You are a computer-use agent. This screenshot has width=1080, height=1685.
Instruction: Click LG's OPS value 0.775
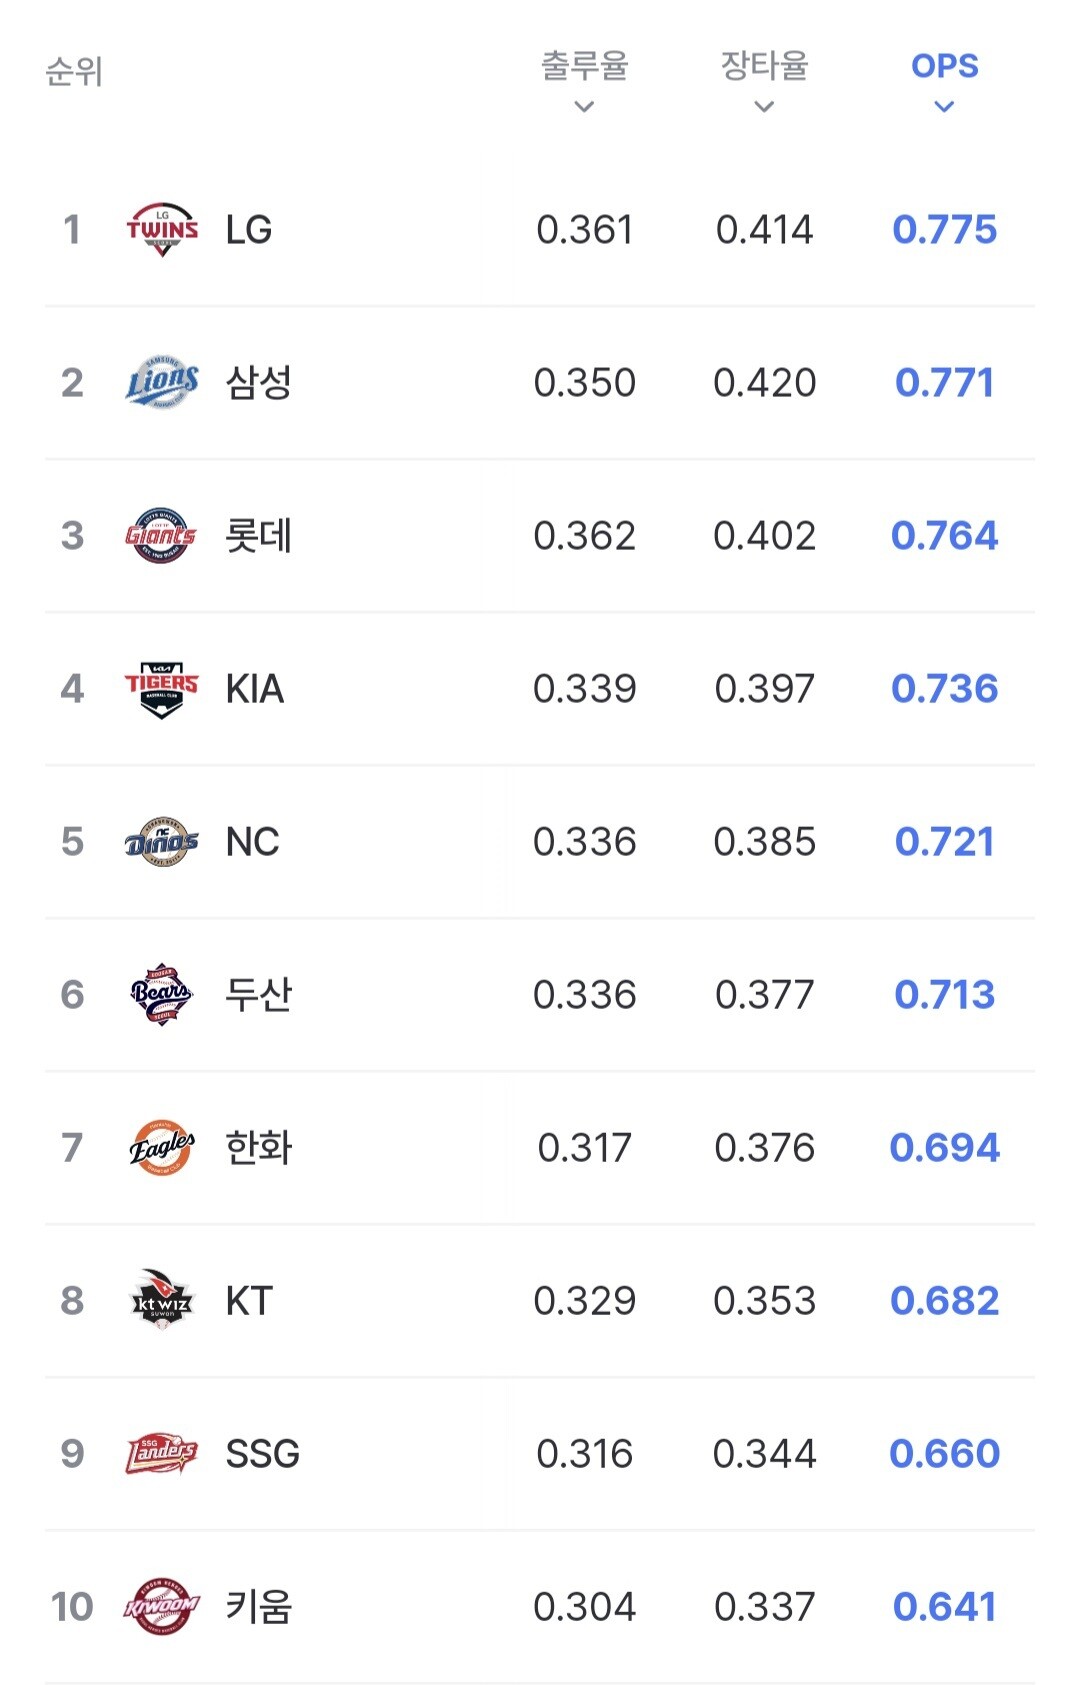pos(944,230)
